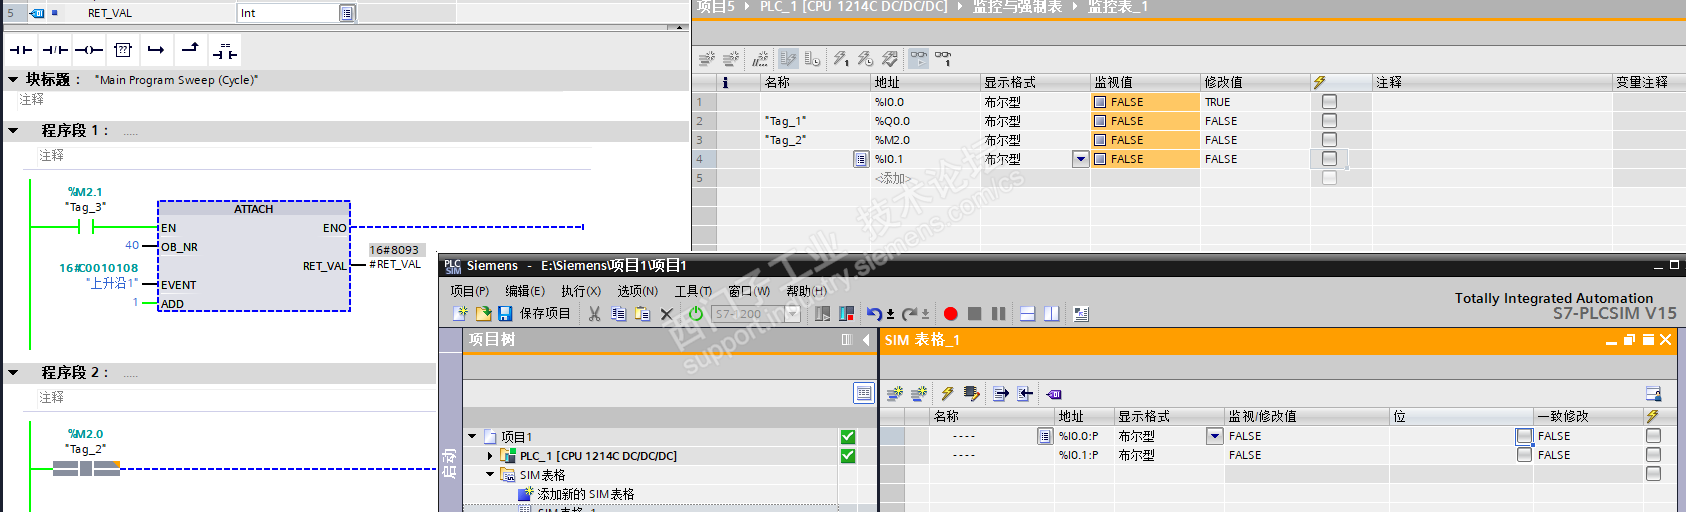This screenshot has height=512, width=1686.
Task: Click the Int data type field for RET_VAL
Action: [289, 13]
